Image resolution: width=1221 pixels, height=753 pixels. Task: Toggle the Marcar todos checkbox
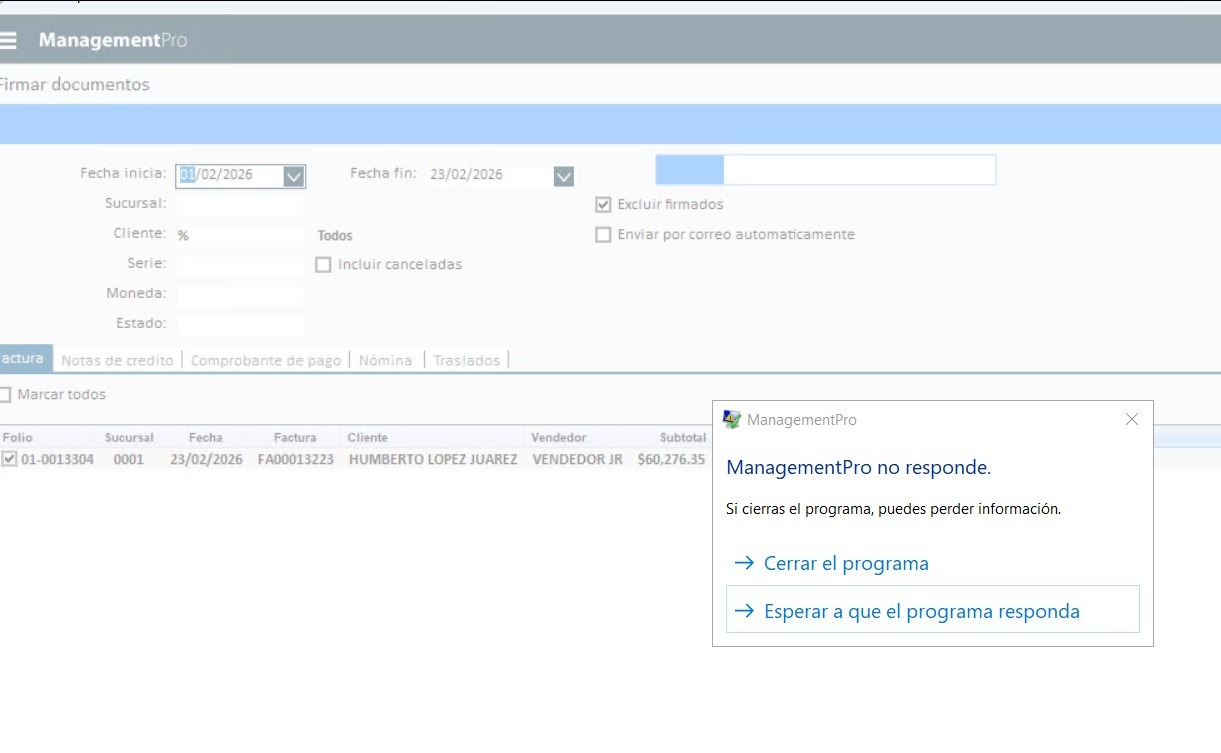click(x=5, y=395)
